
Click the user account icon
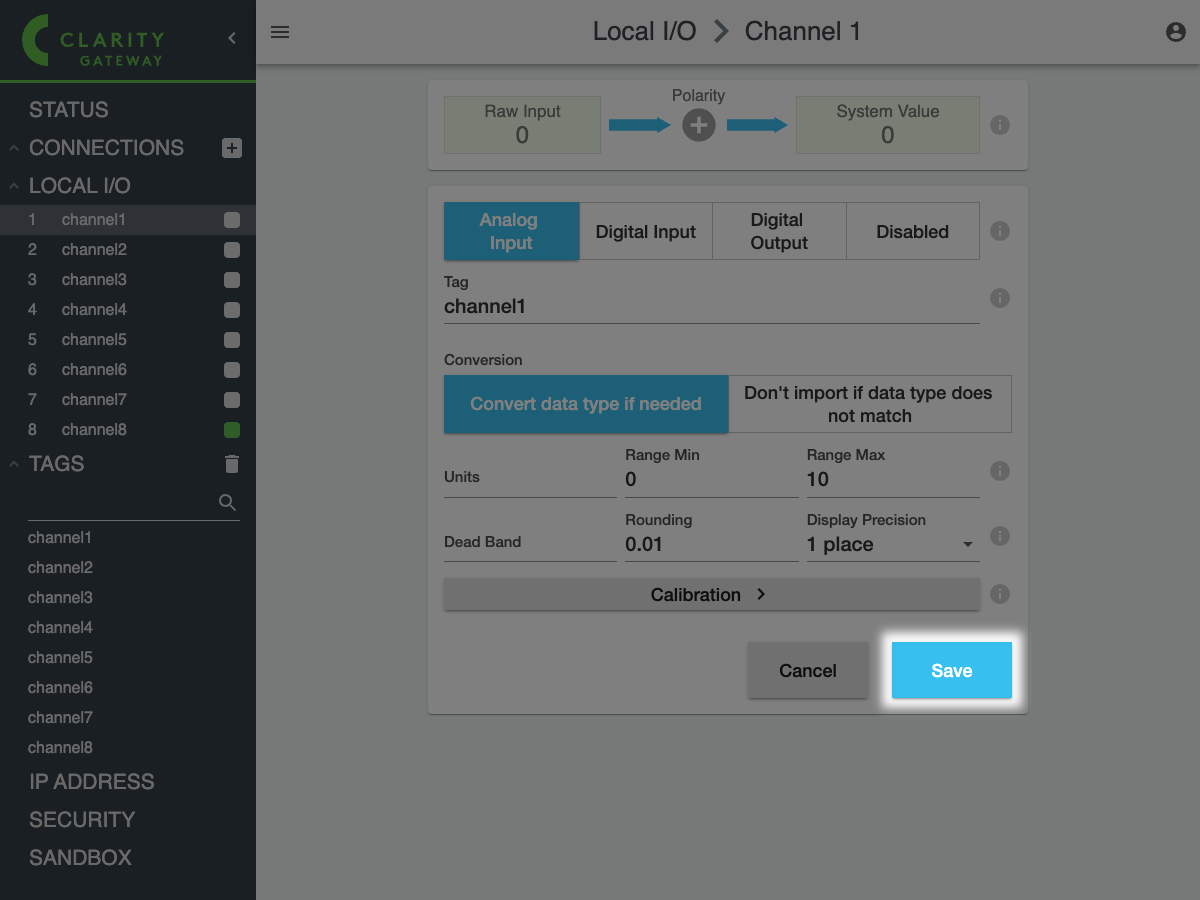[1176, 32]
